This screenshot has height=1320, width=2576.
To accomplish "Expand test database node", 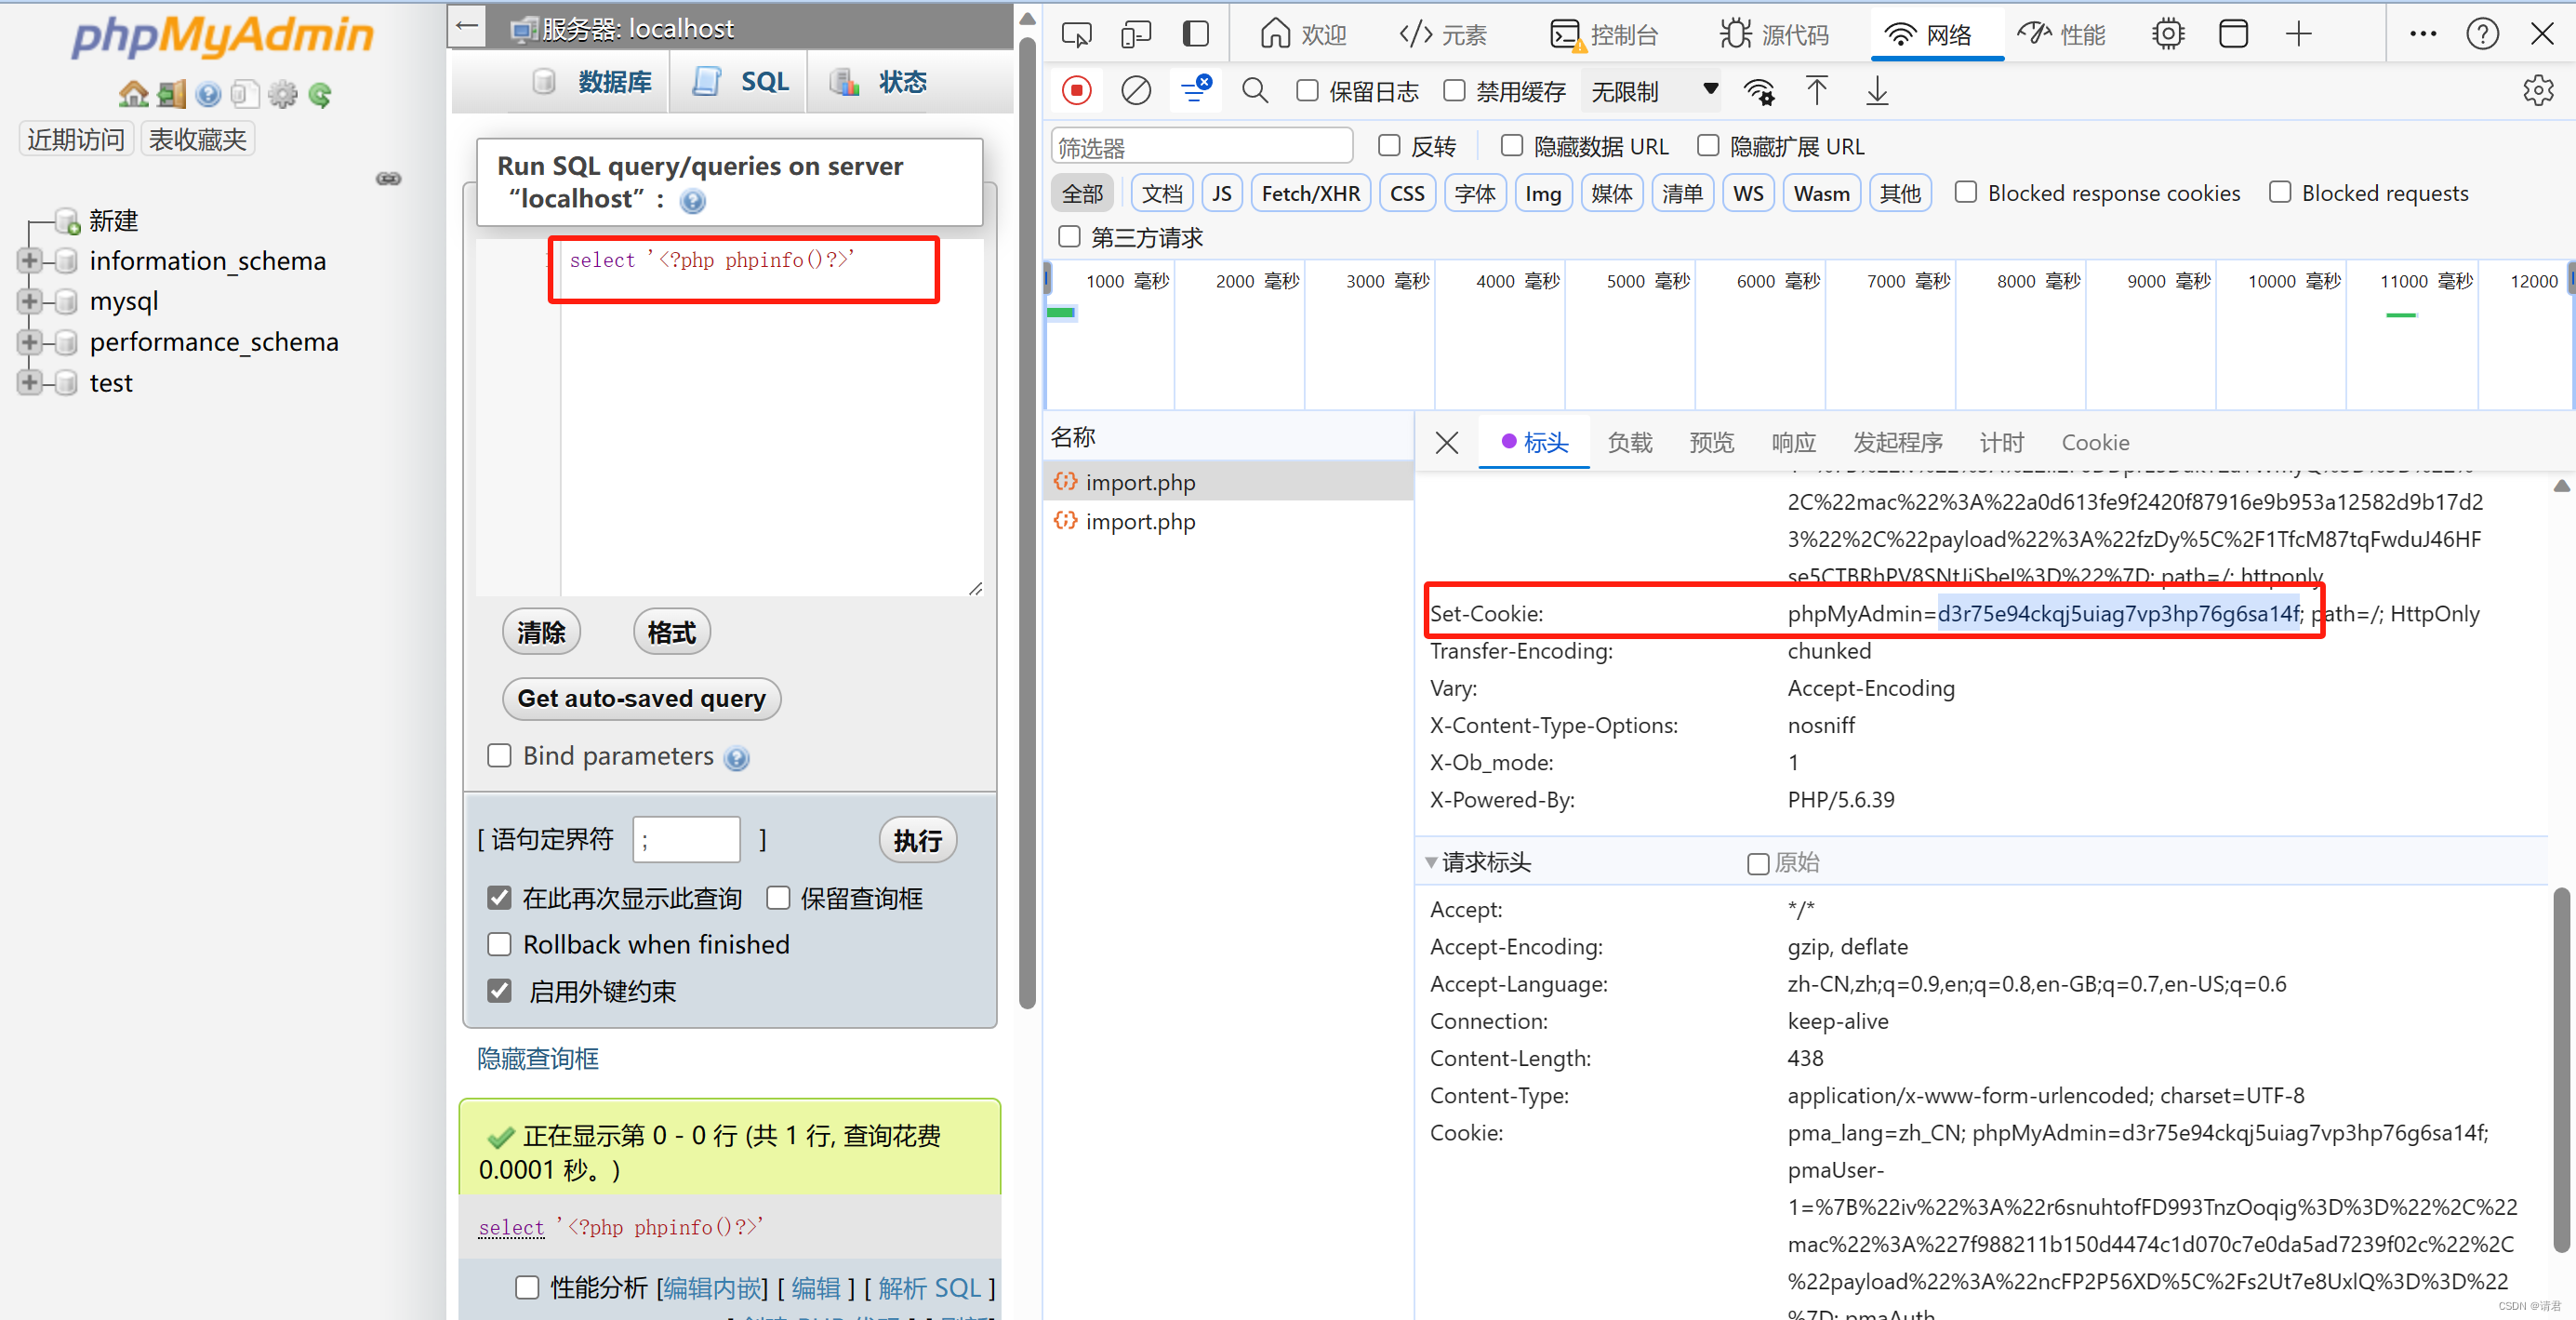I will pos(29,382).
